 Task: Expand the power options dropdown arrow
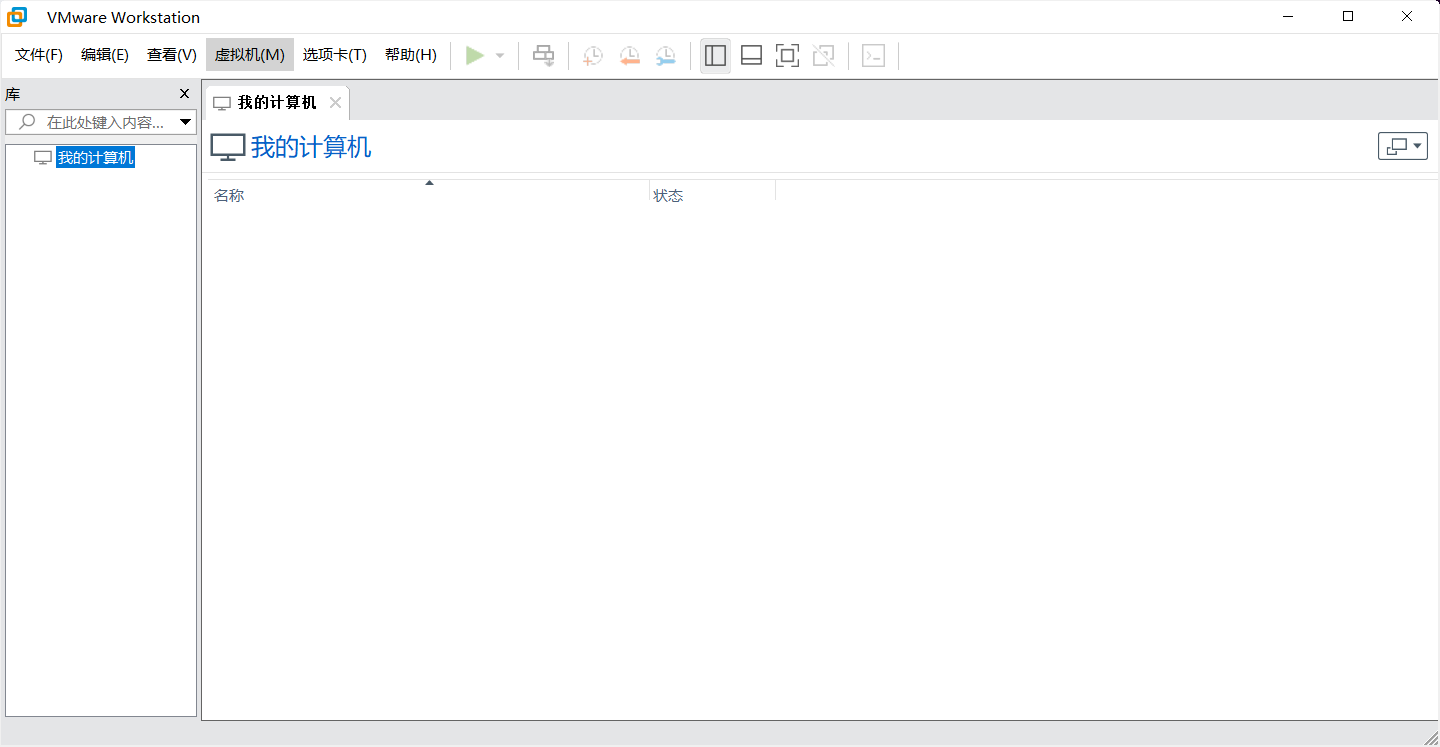click(500, 56)
